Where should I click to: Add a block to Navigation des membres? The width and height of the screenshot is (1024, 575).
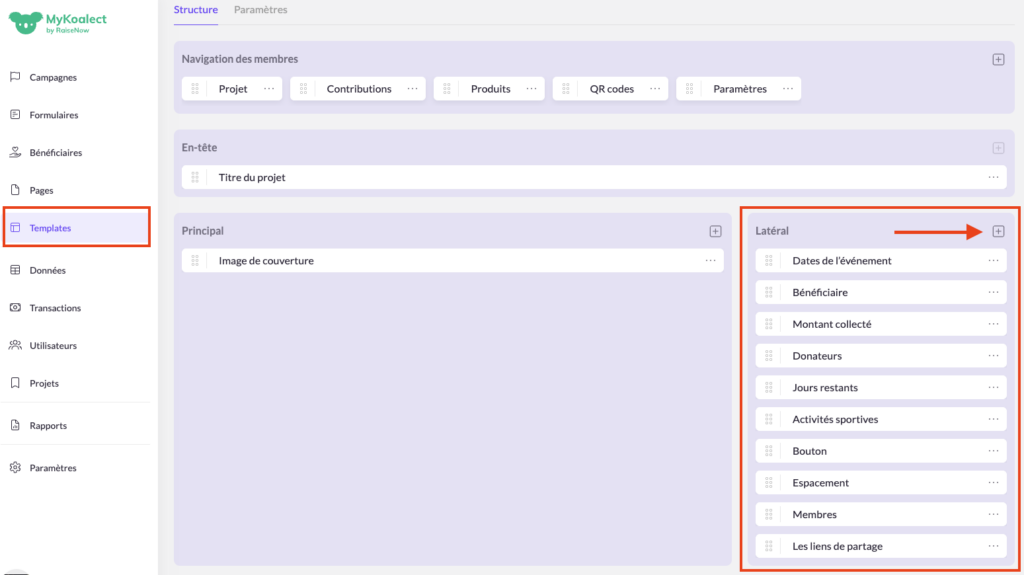pos(998,59)
